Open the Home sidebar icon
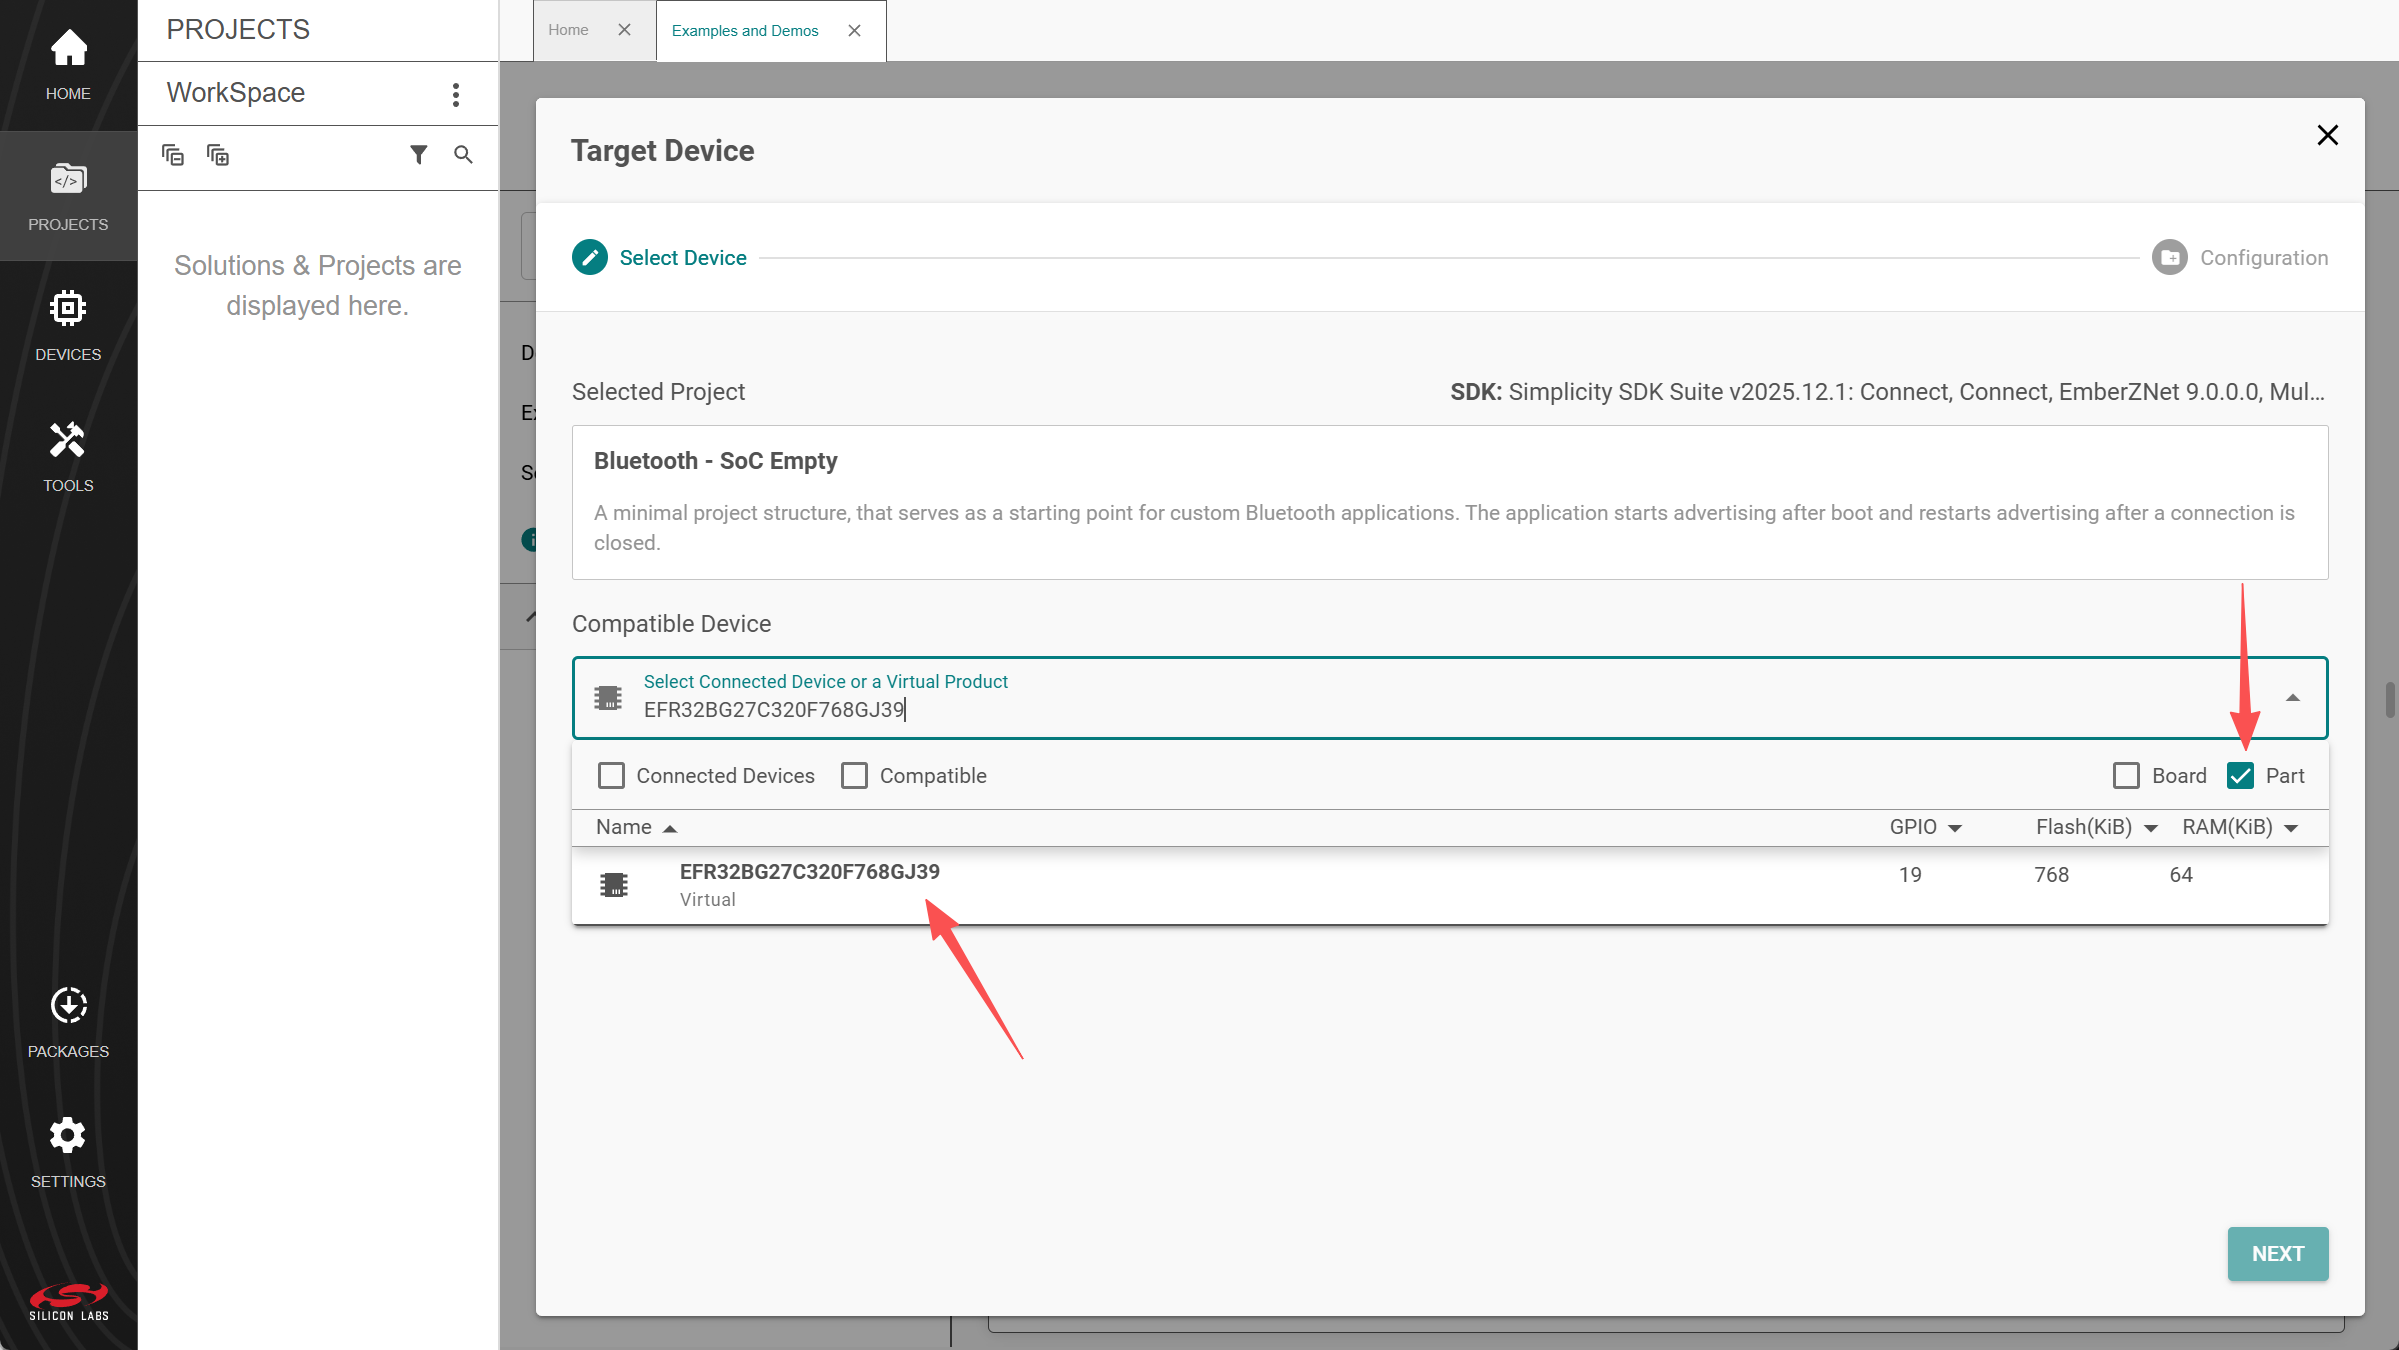 point(68,64)
